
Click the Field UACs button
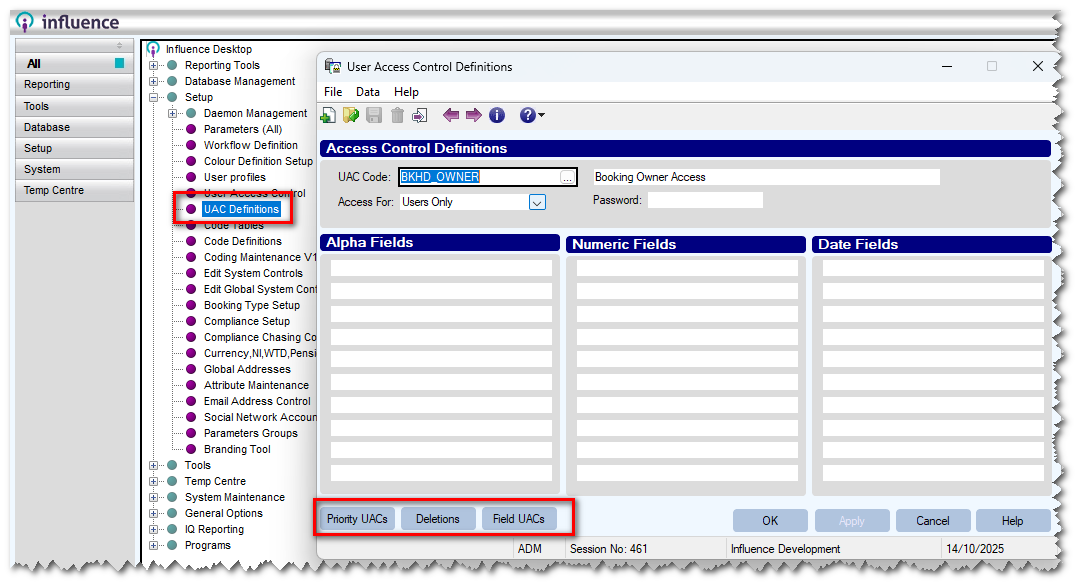(518, 519)
